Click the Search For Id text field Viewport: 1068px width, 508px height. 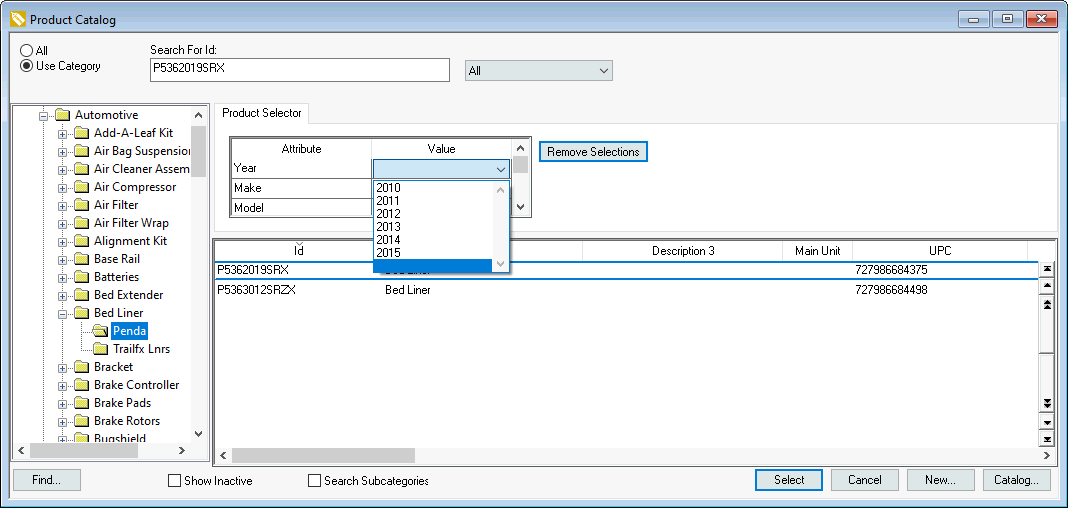299,69
